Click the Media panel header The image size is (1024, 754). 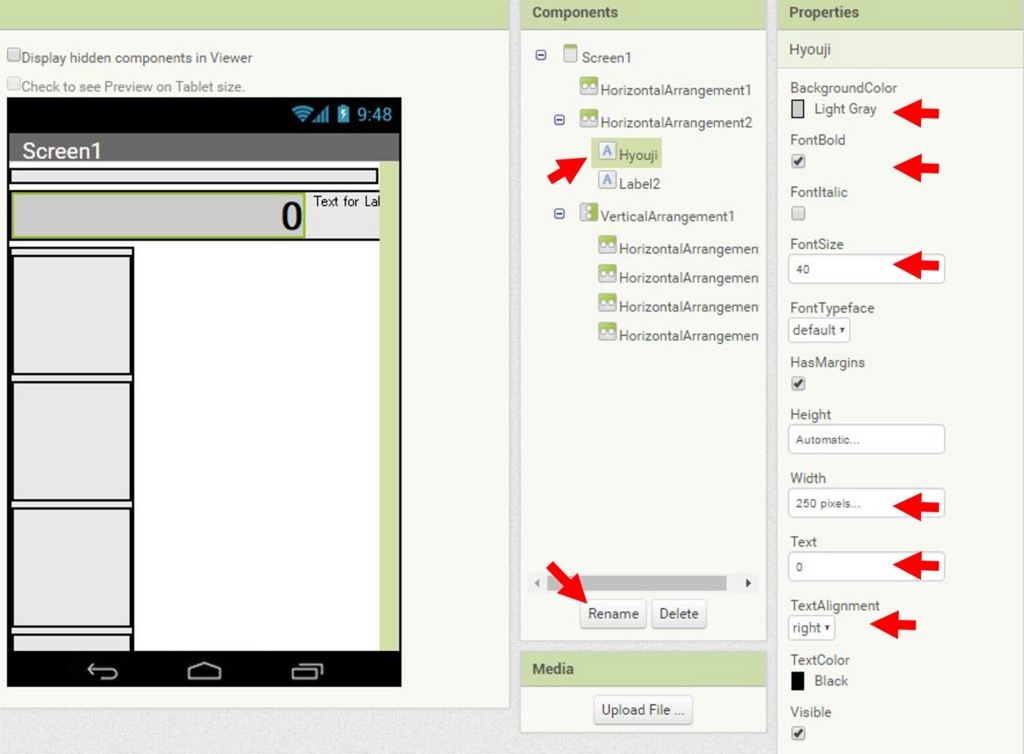(643, 669)
